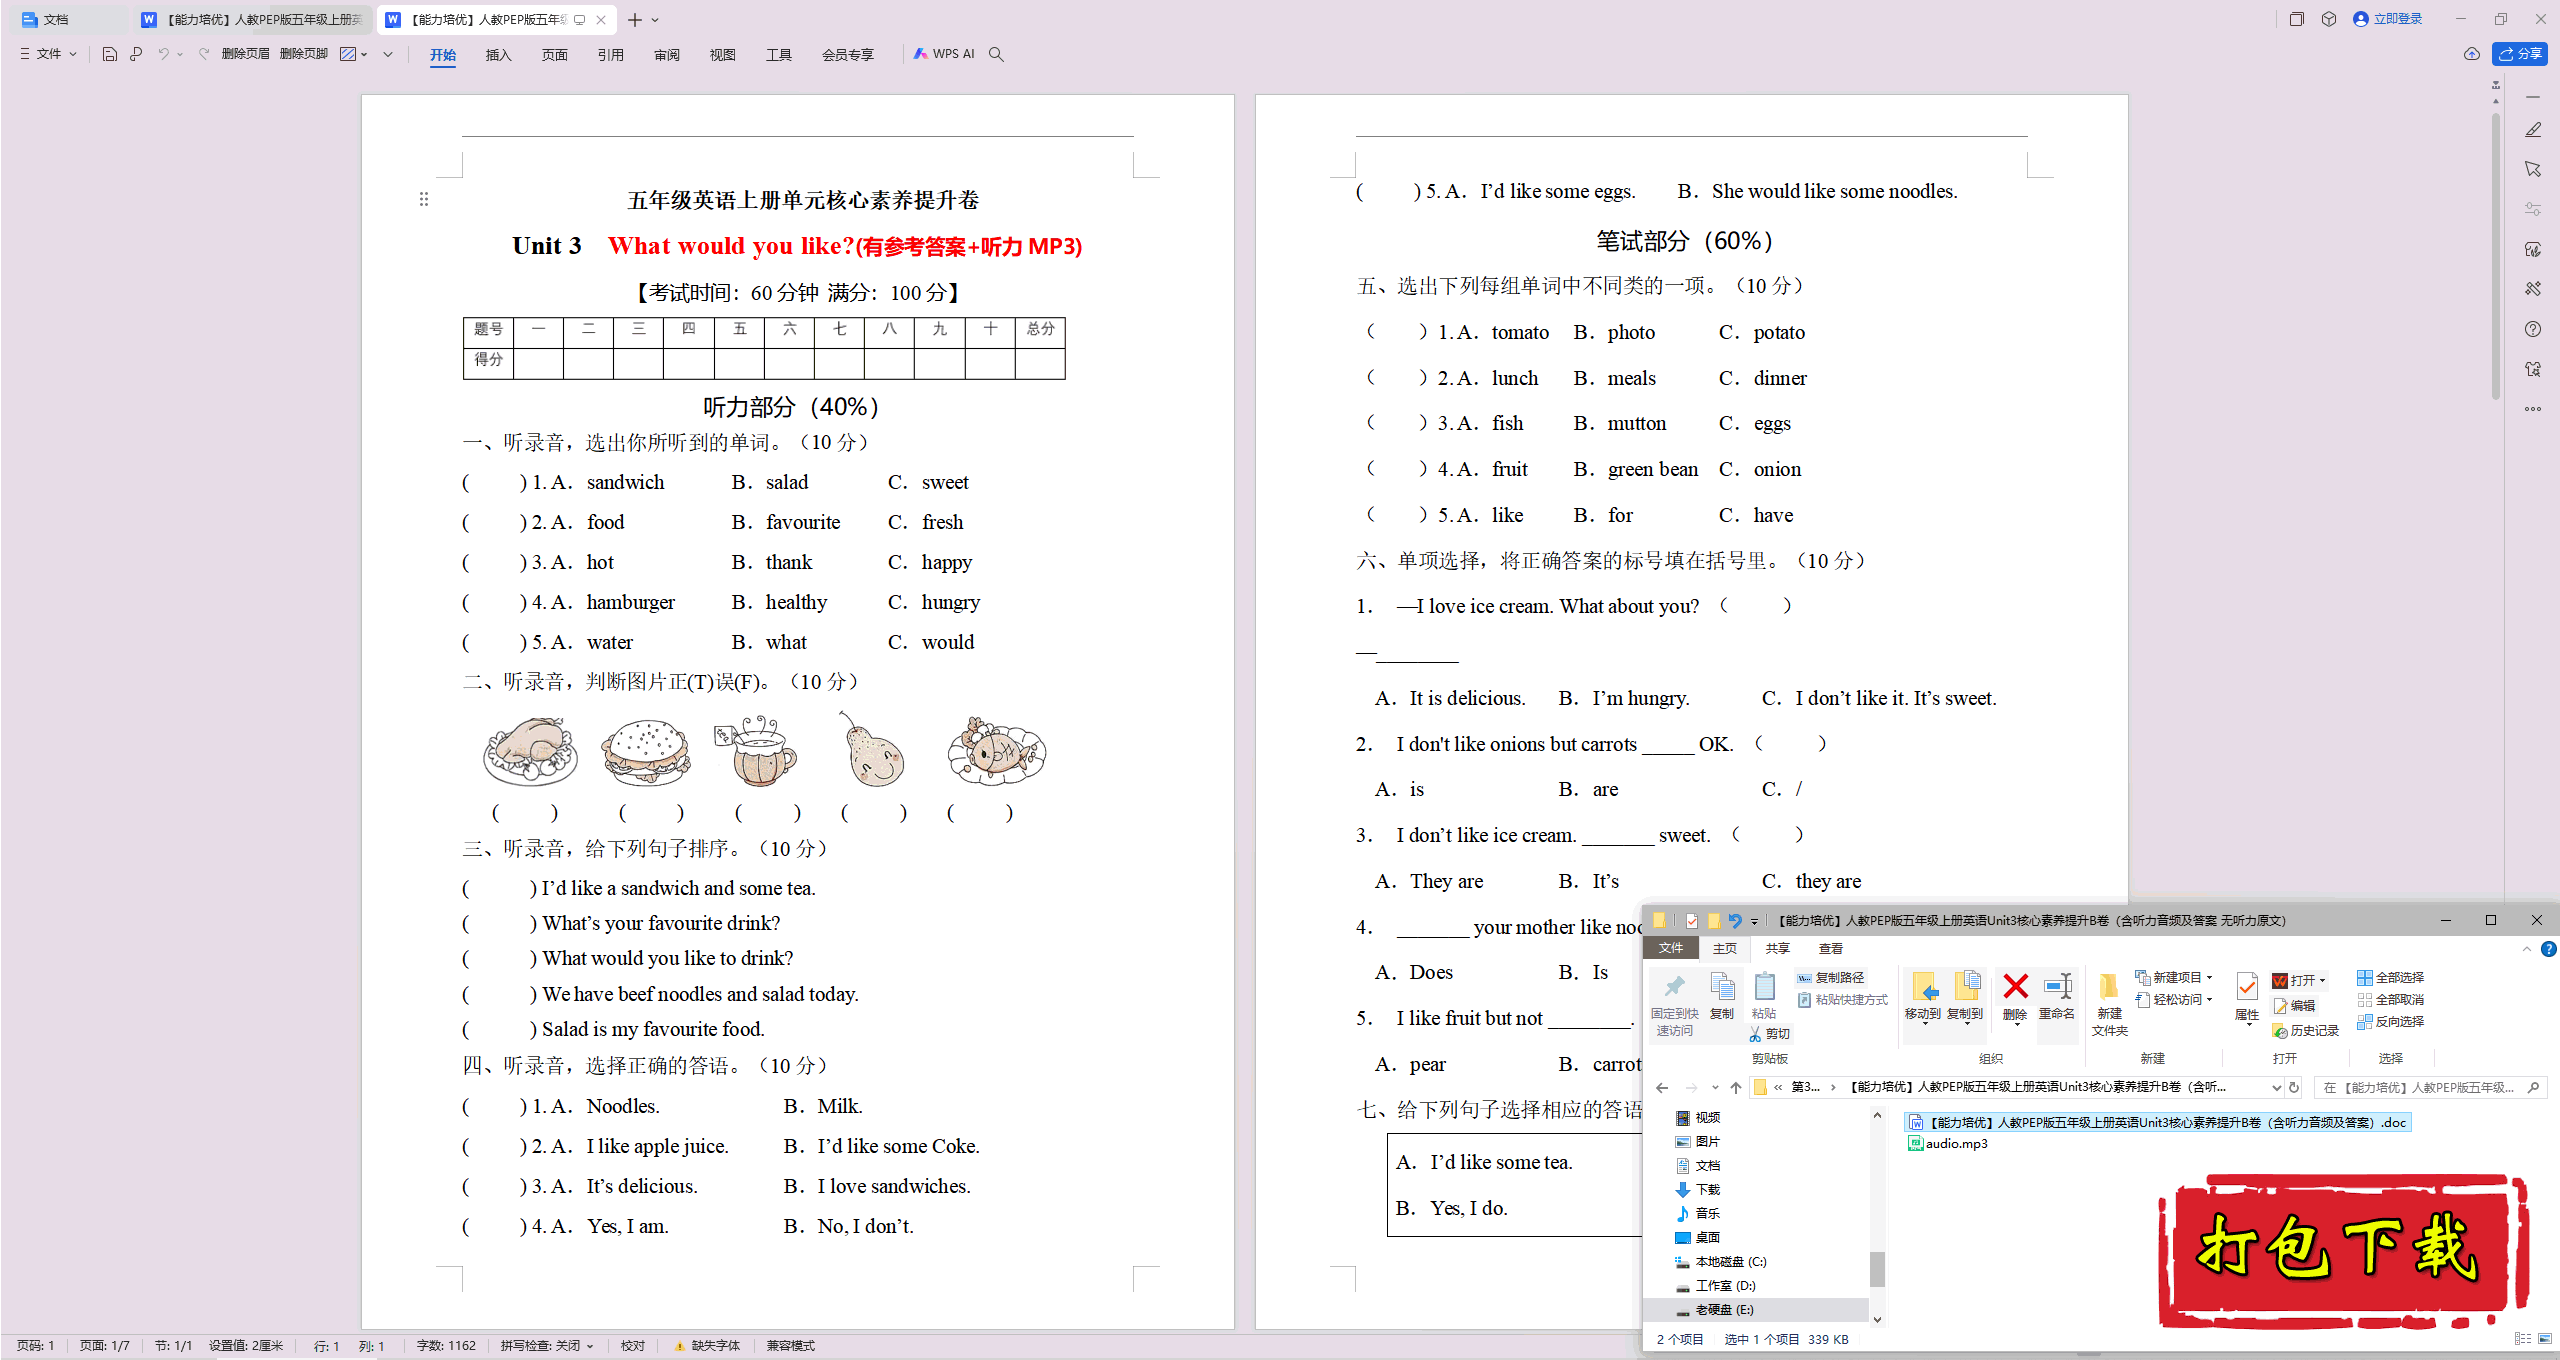Screen dimensions: 2560x1360
Task: Expand Explorer address bar history dropdown
Action: 2277,1087
